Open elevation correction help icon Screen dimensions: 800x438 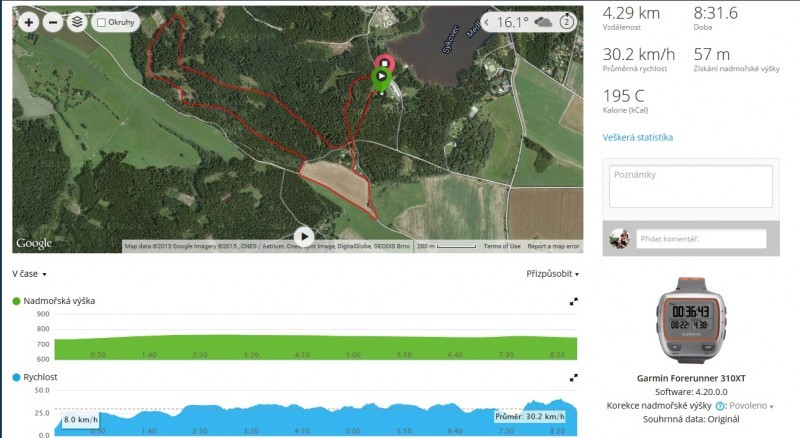[x=719, y=406]
